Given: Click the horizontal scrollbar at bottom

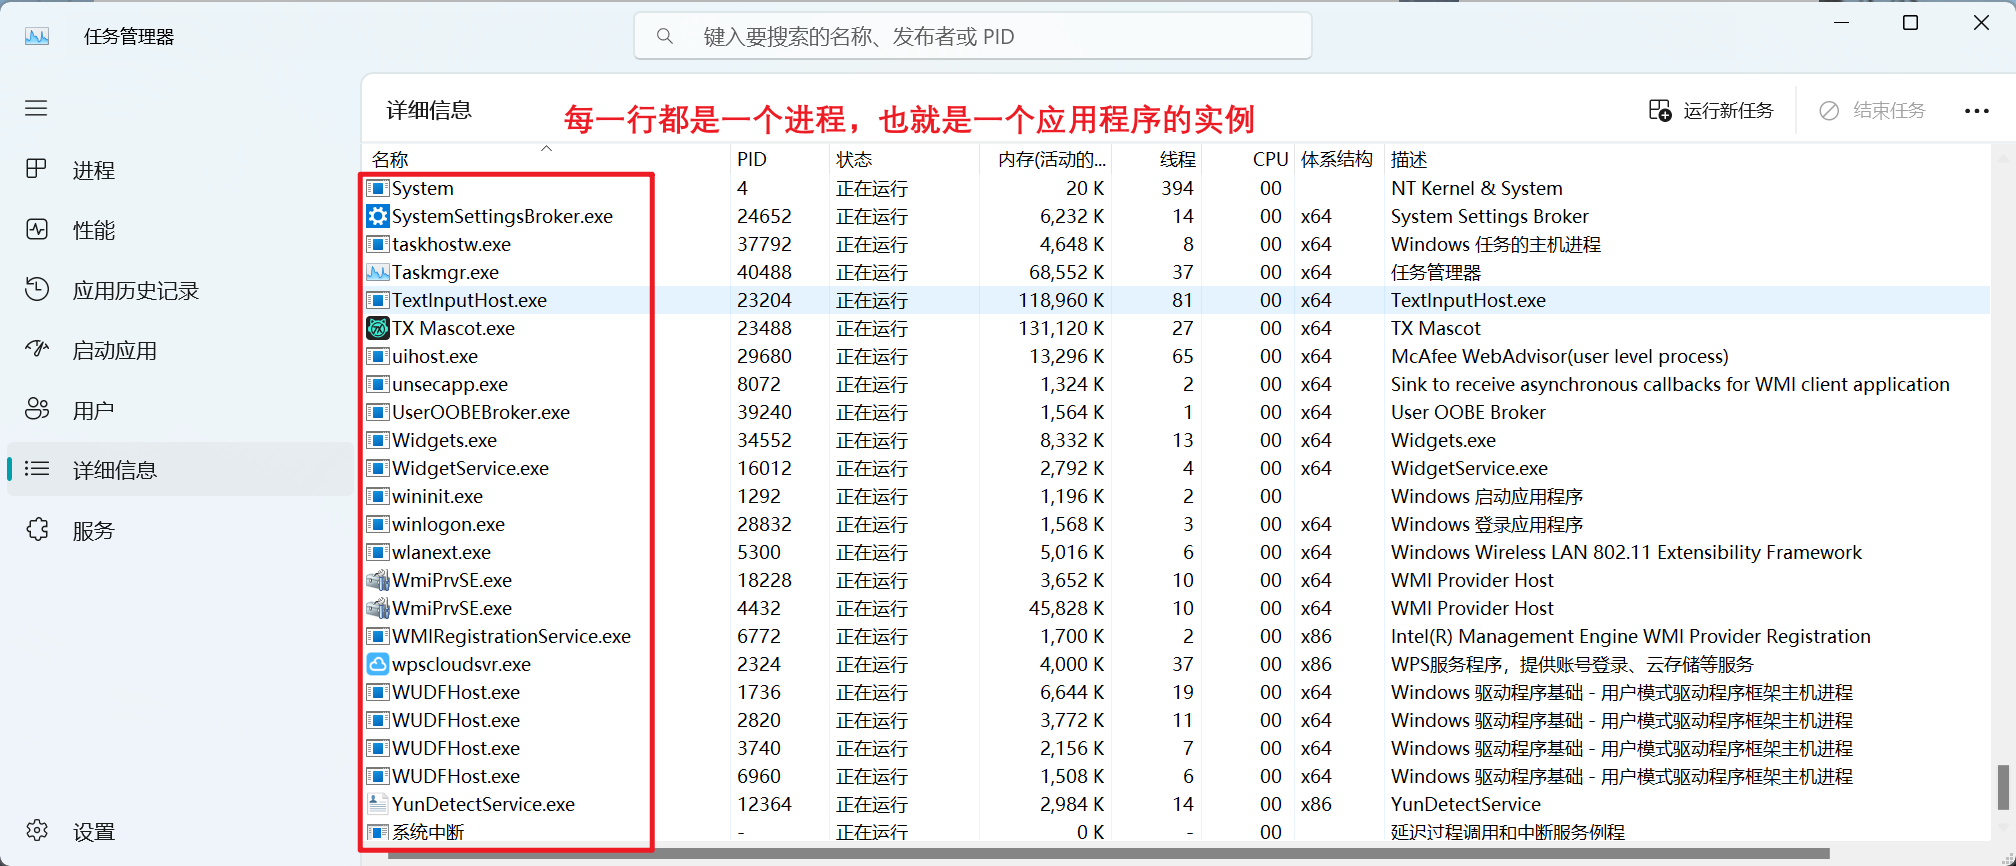Looking at the screenshot, I should pyautogui.click(x=1109, y=854).
